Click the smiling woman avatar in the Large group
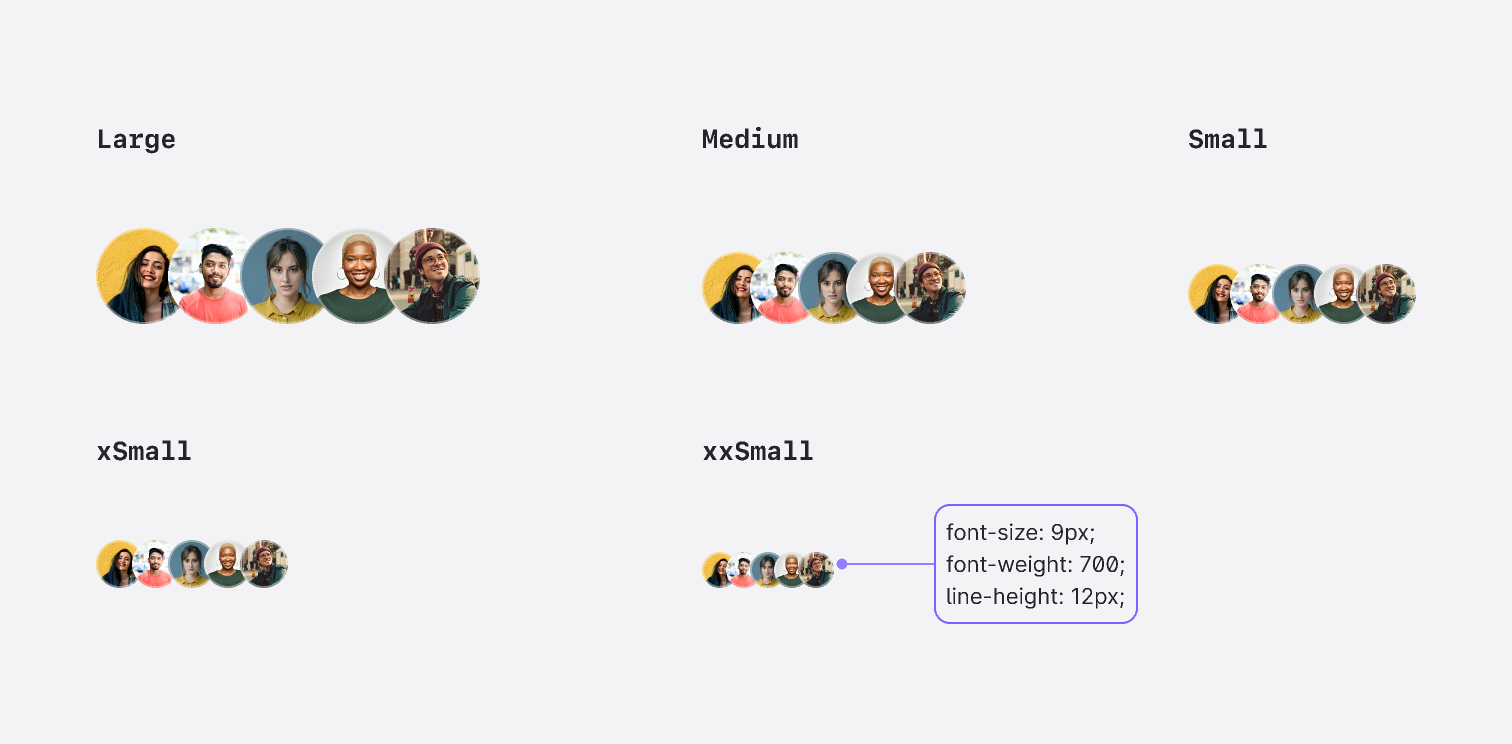 [x=141, y=275]
